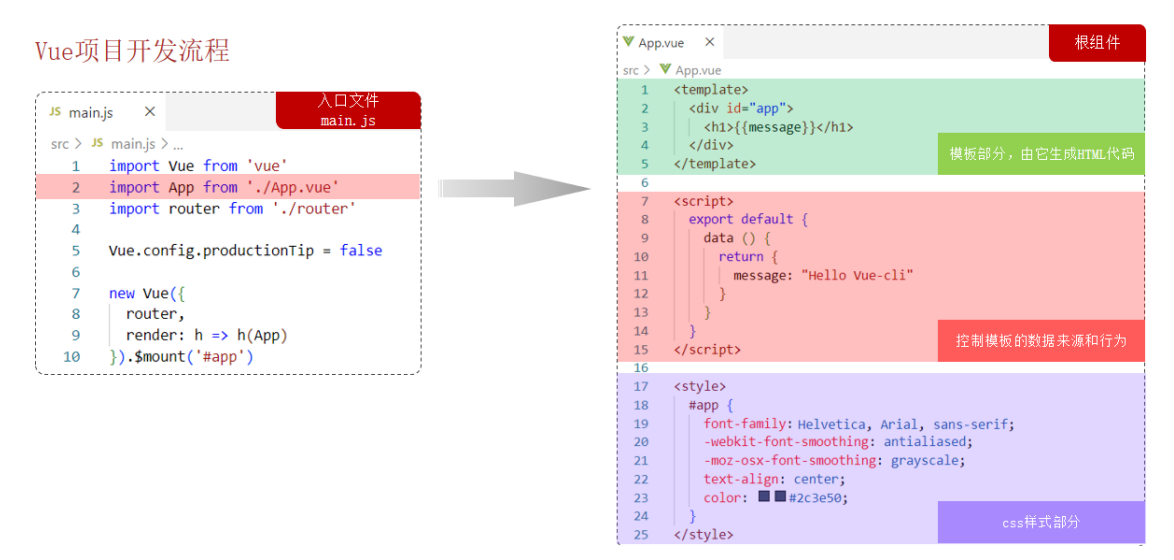1174x560 pixels.
Task: Click line "}).$mount('#app')"
Action: pyautogui.click(x=182, y=356)
